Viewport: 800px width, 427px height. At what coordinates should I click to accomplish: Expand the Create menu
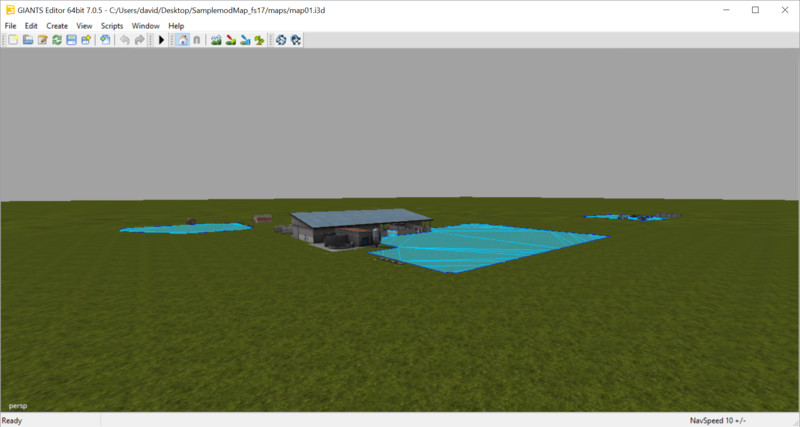57,25
